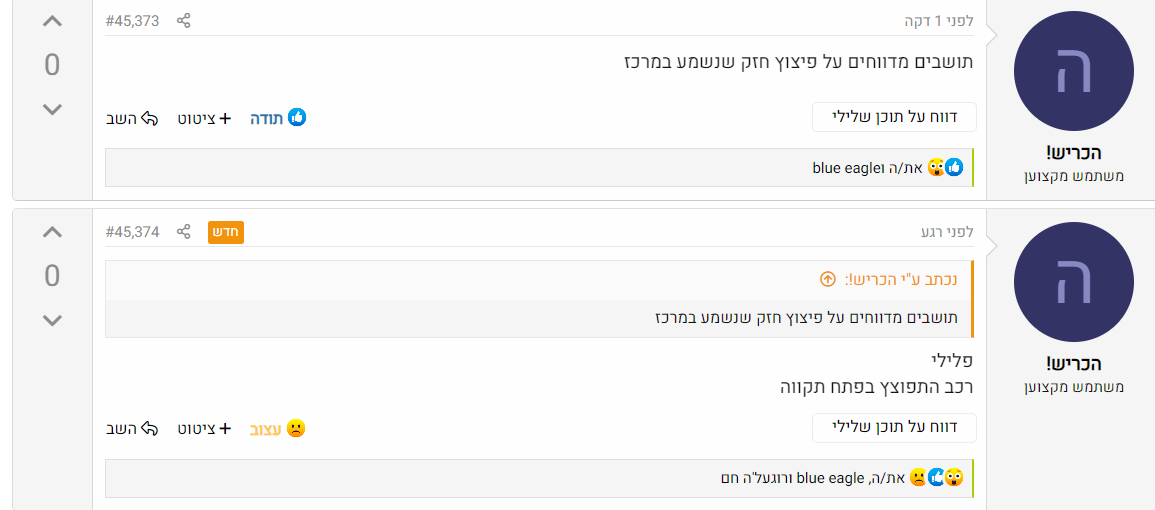Viewport: 1155px width, 510px height.
Task: Open post number #45,373 permalink
Action: [x=132, y=21]
